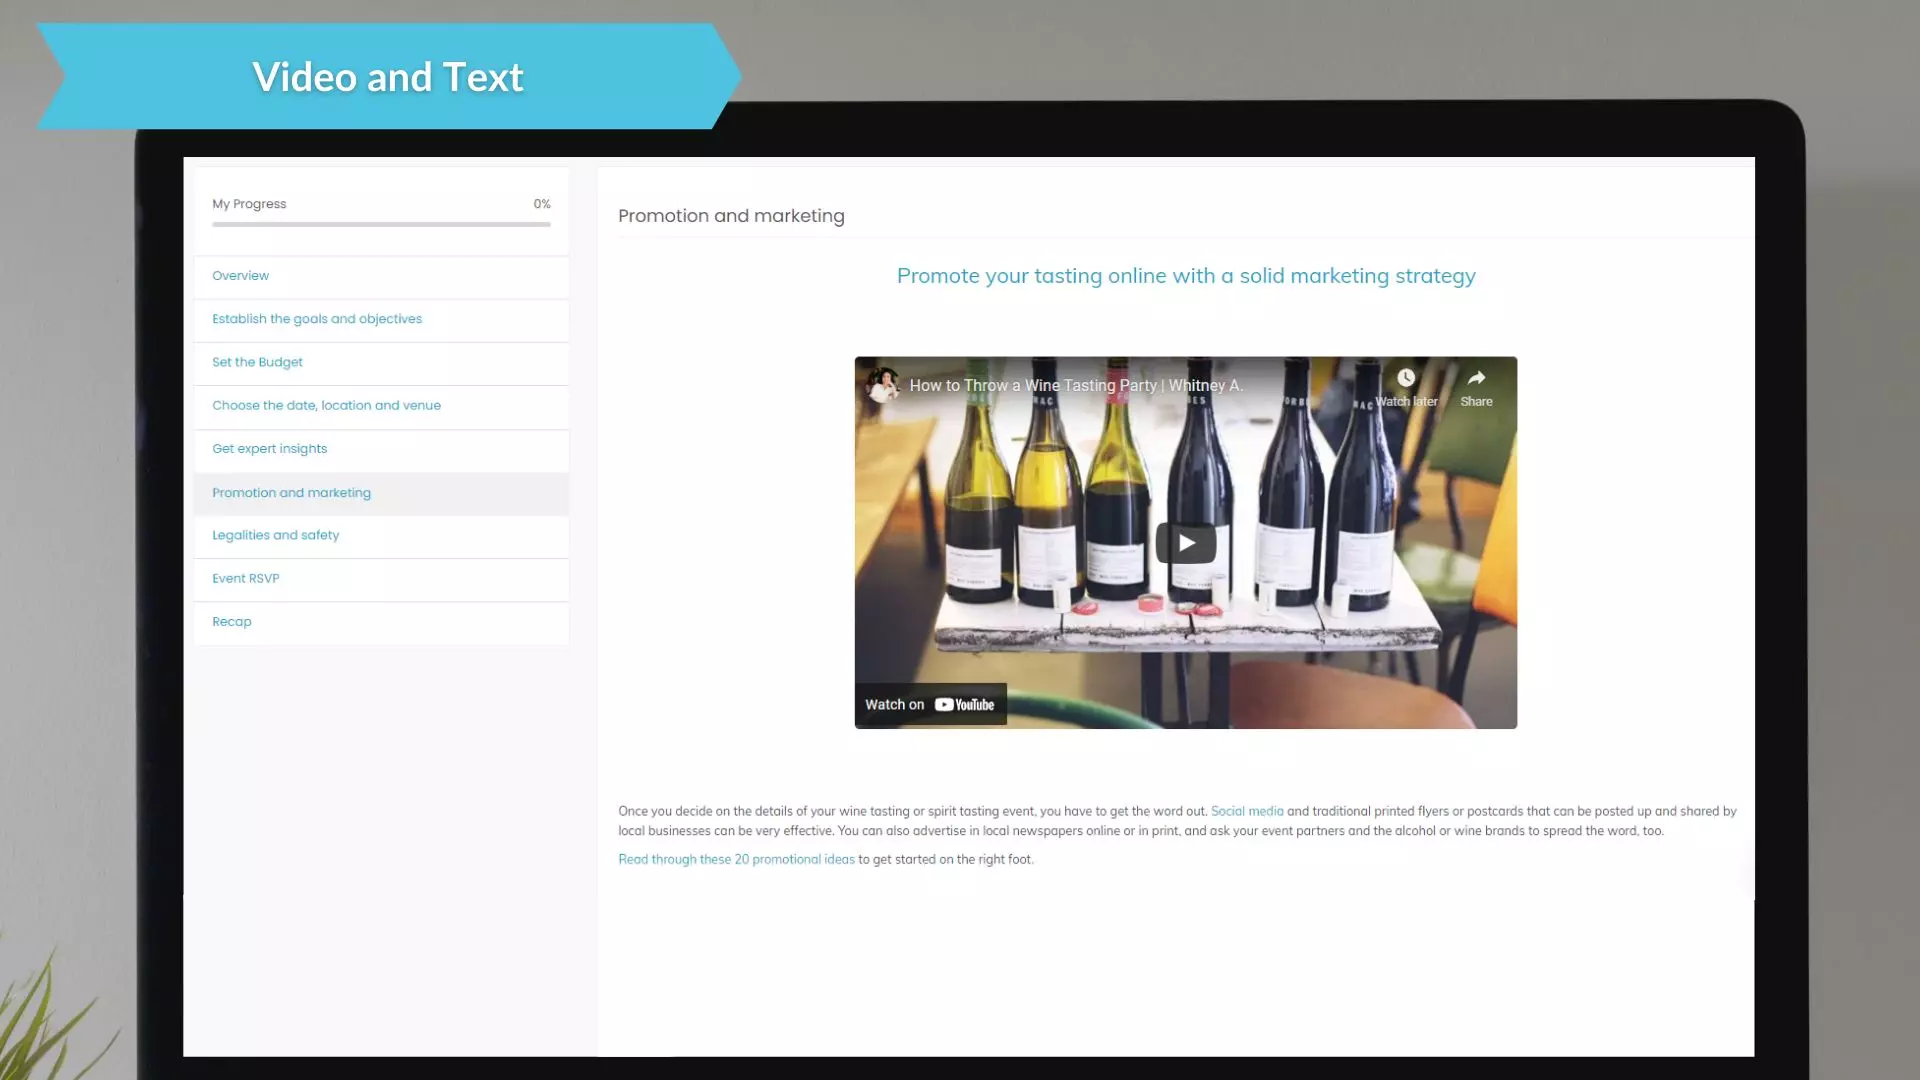Play the wine tasting YouTube video

pyautogui.click(x=1185, y=543)
